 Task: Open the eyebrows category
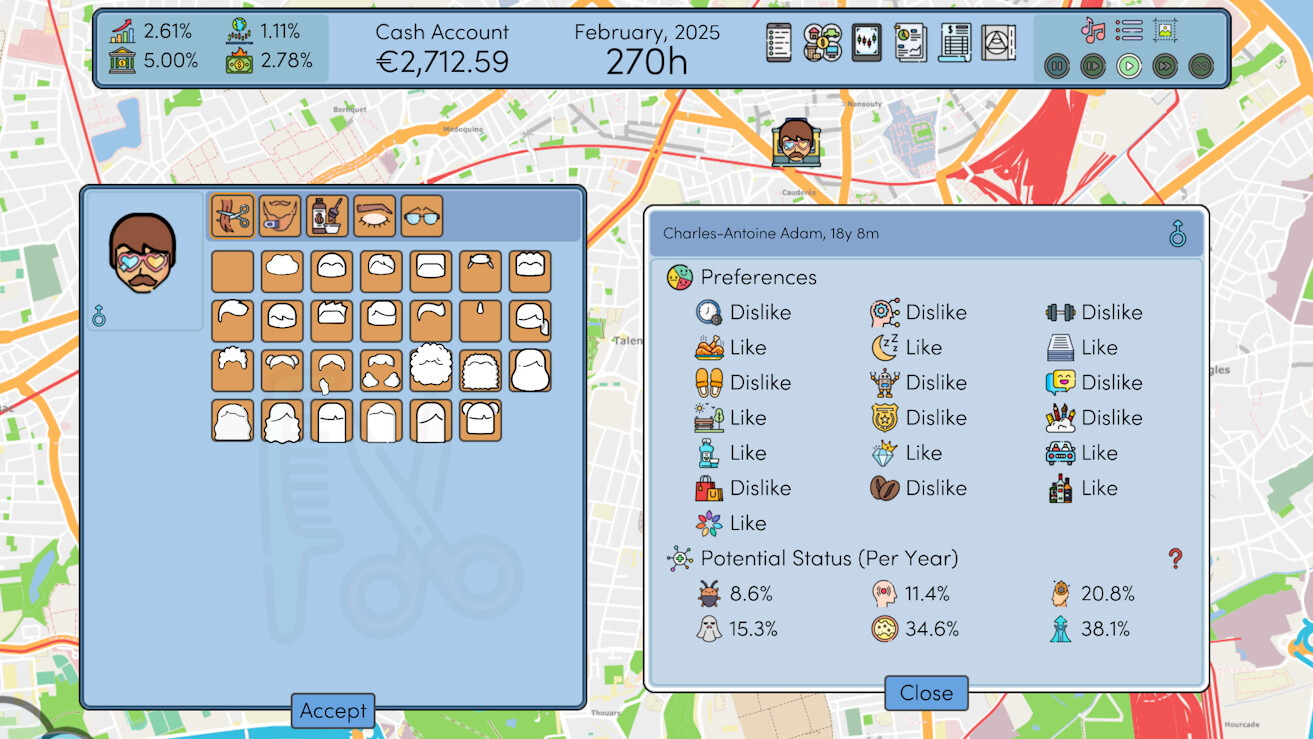(x=373, y=215)
